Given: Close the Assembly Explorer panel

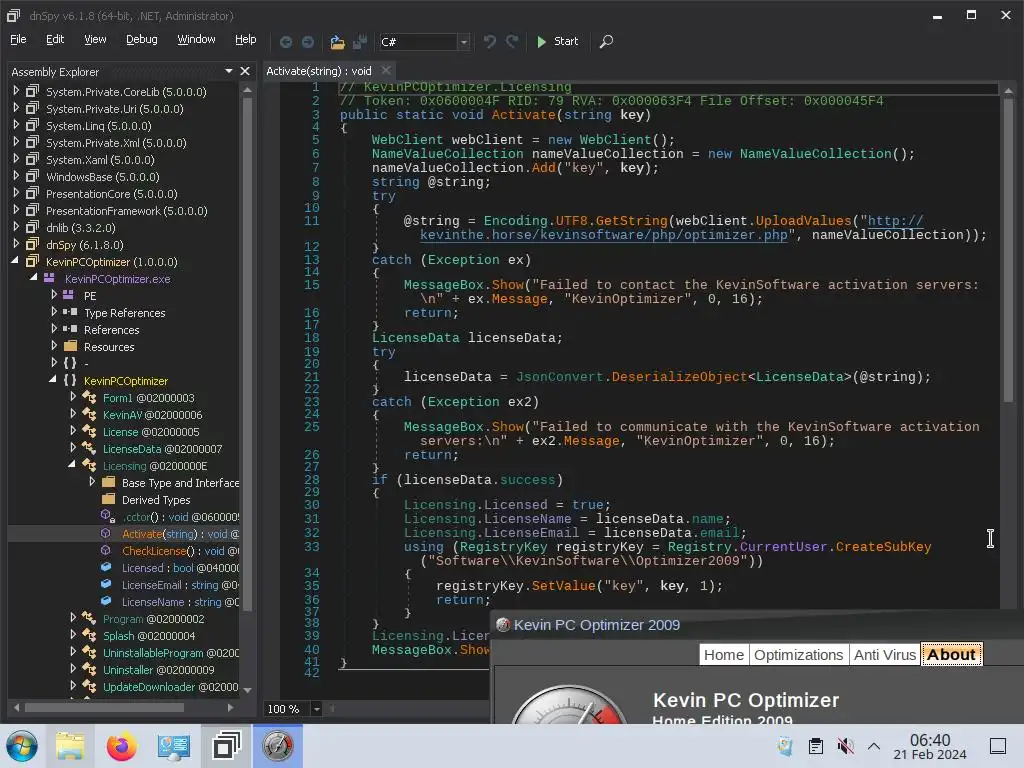Looking at the screenshot, I should 245,71.
